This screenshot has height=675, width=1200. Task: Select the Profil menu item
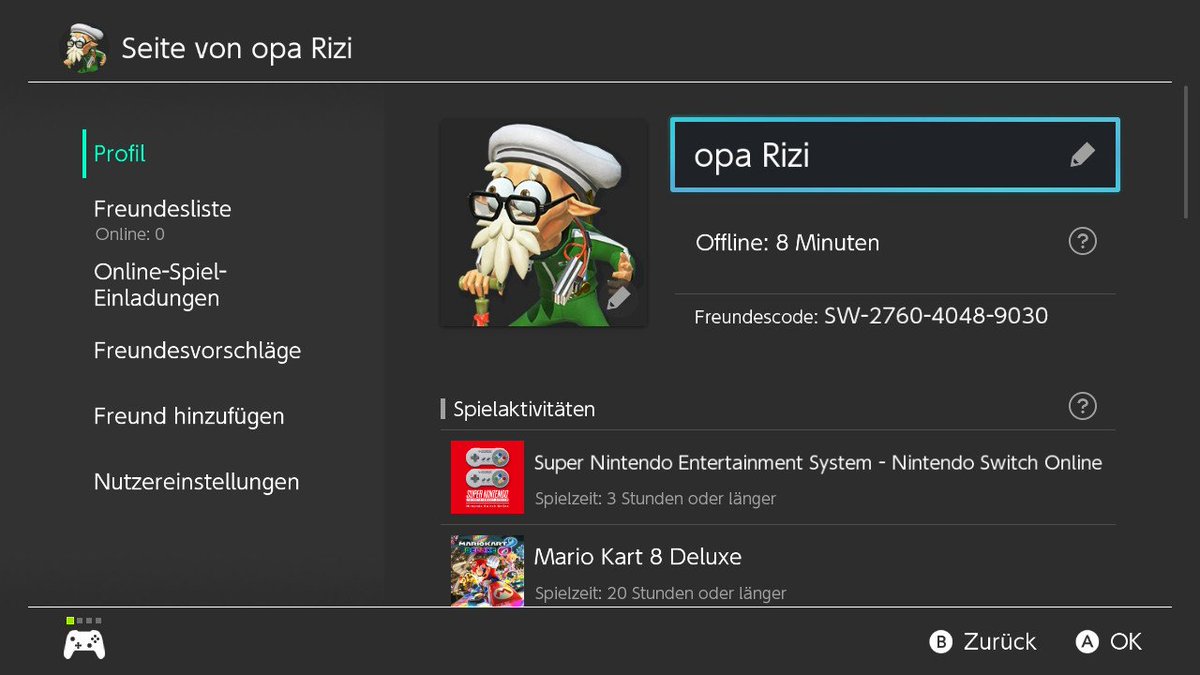pos(120,153)
